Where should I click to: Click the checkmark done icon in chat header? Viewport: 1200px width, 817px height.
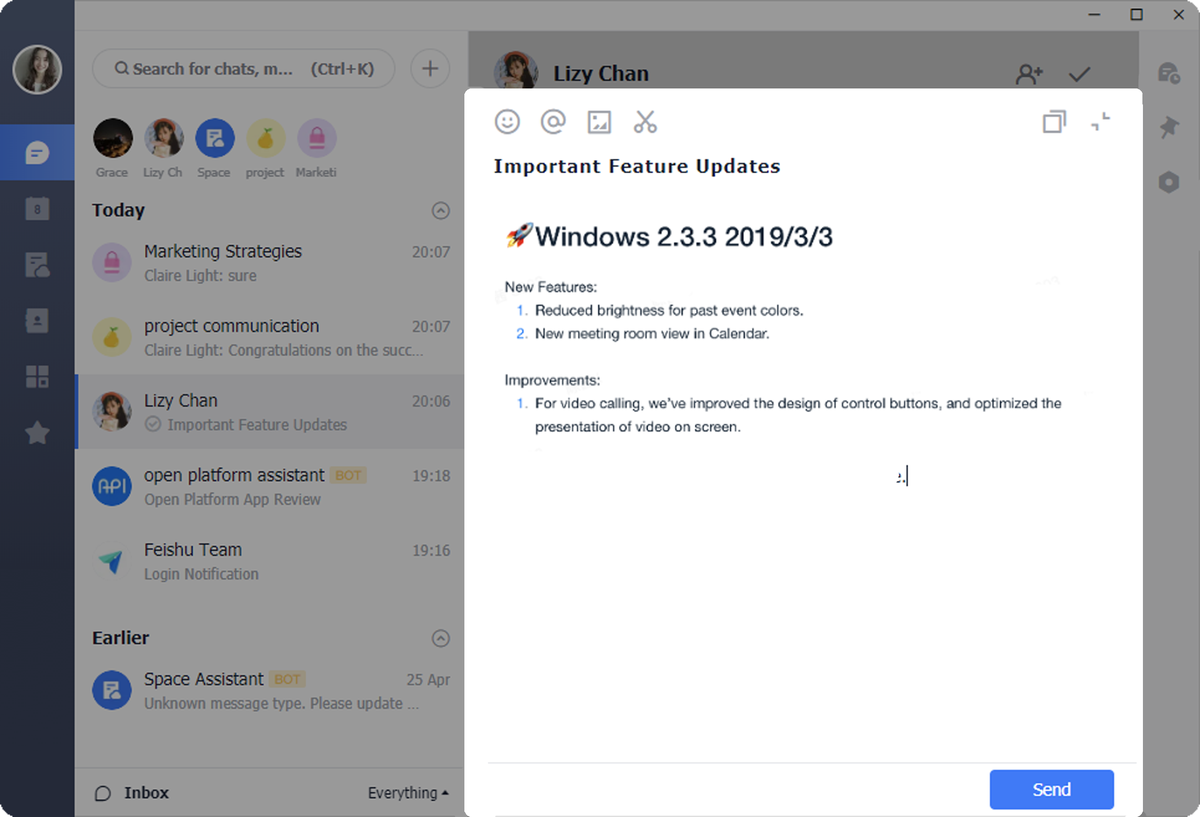pos(1079,74)
